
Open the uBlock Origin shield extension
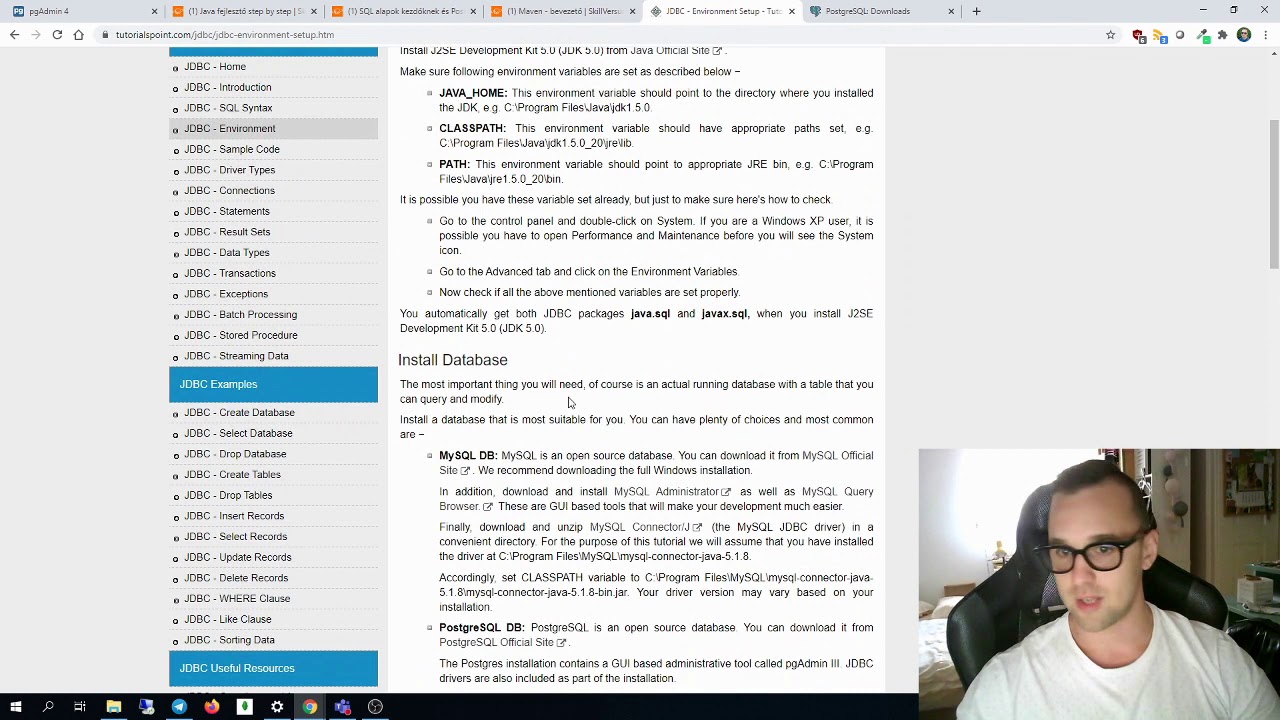pyautogui.click(x=1138, y=35)
